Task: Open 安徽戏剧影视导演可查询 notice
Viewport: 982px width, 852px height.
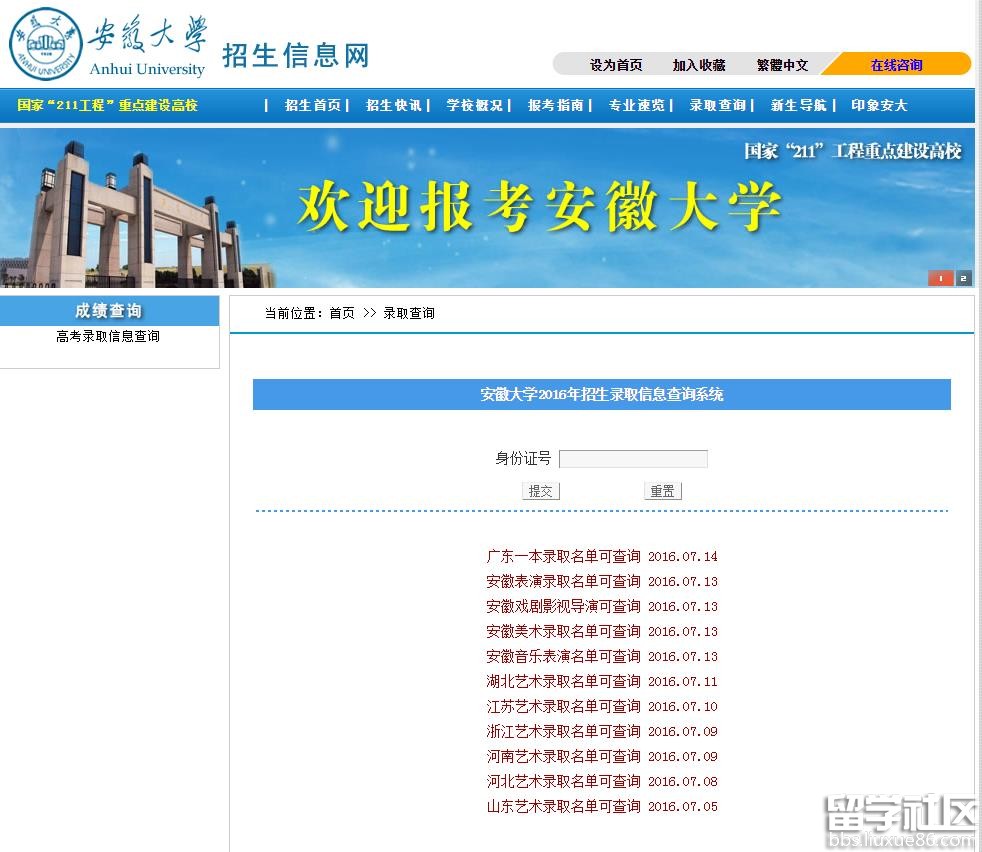Action: coord(563,606)
